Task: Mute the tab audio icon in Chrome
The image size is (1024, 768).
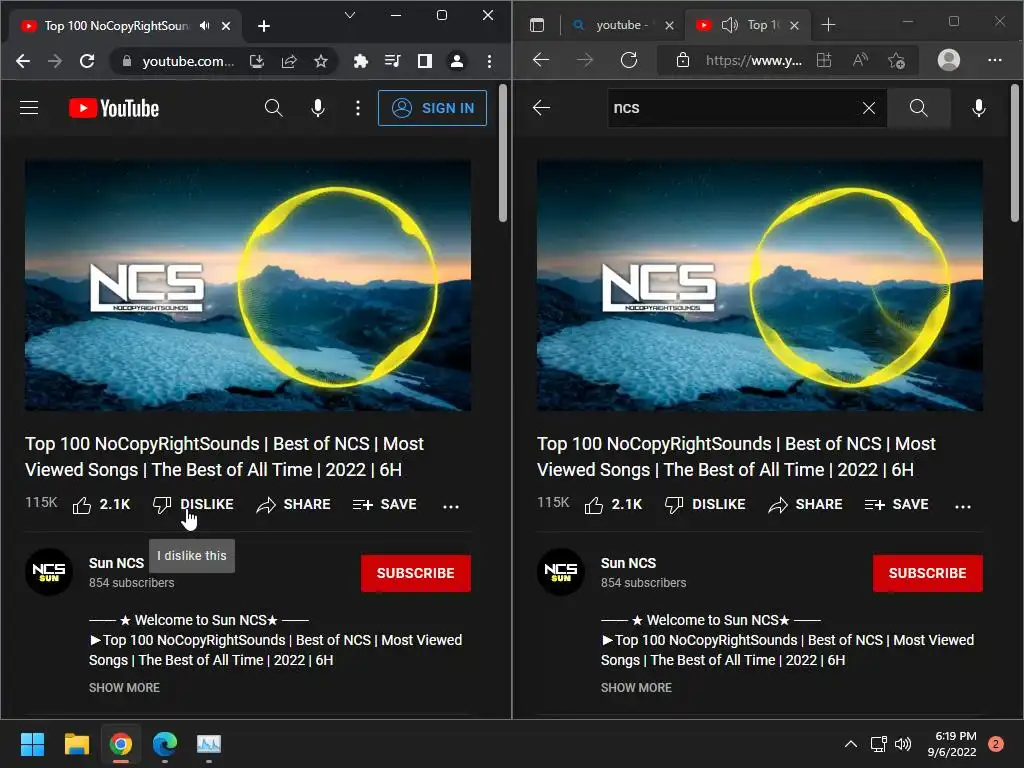Action: pos(205,26)
